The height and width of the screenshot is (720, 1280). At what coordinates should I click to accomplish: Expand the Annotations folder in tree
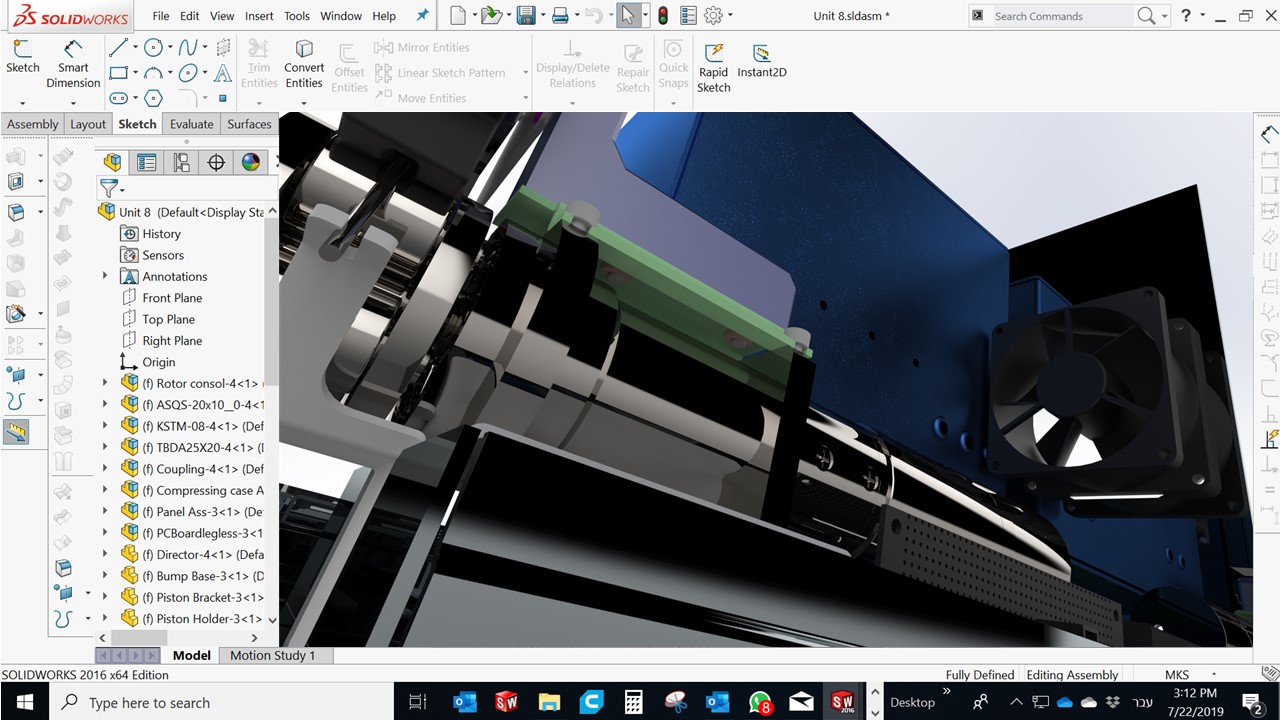click(105, 276)
